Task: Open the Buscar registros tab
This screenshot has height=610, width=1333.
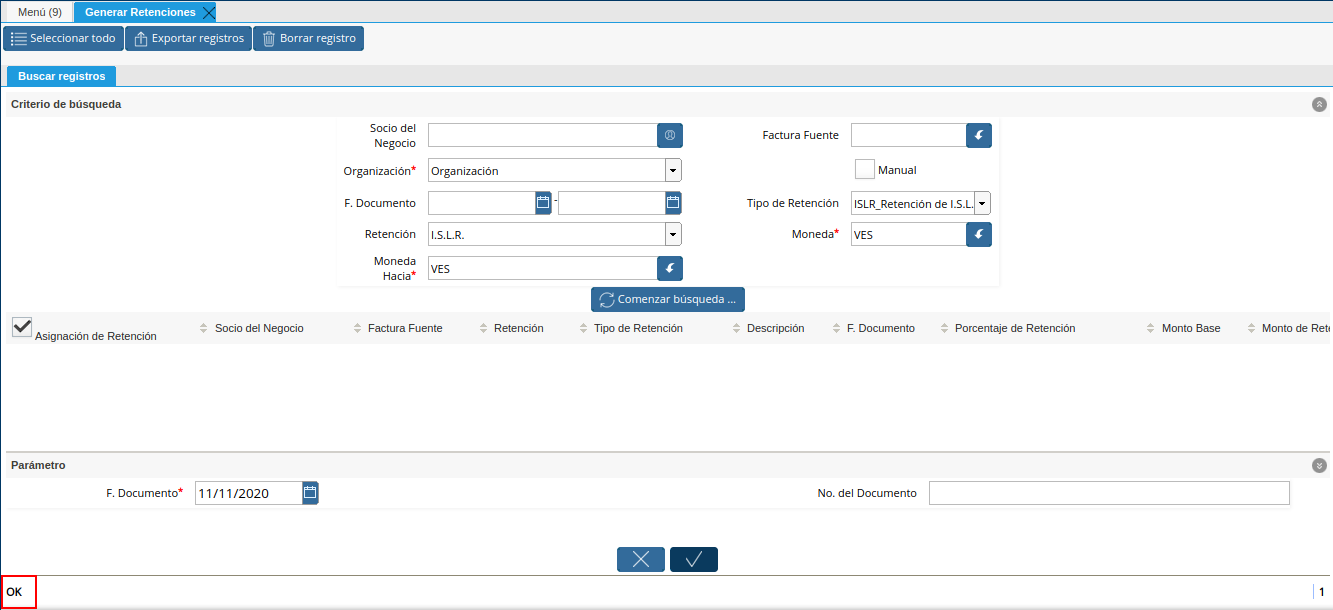Action: 61,76
